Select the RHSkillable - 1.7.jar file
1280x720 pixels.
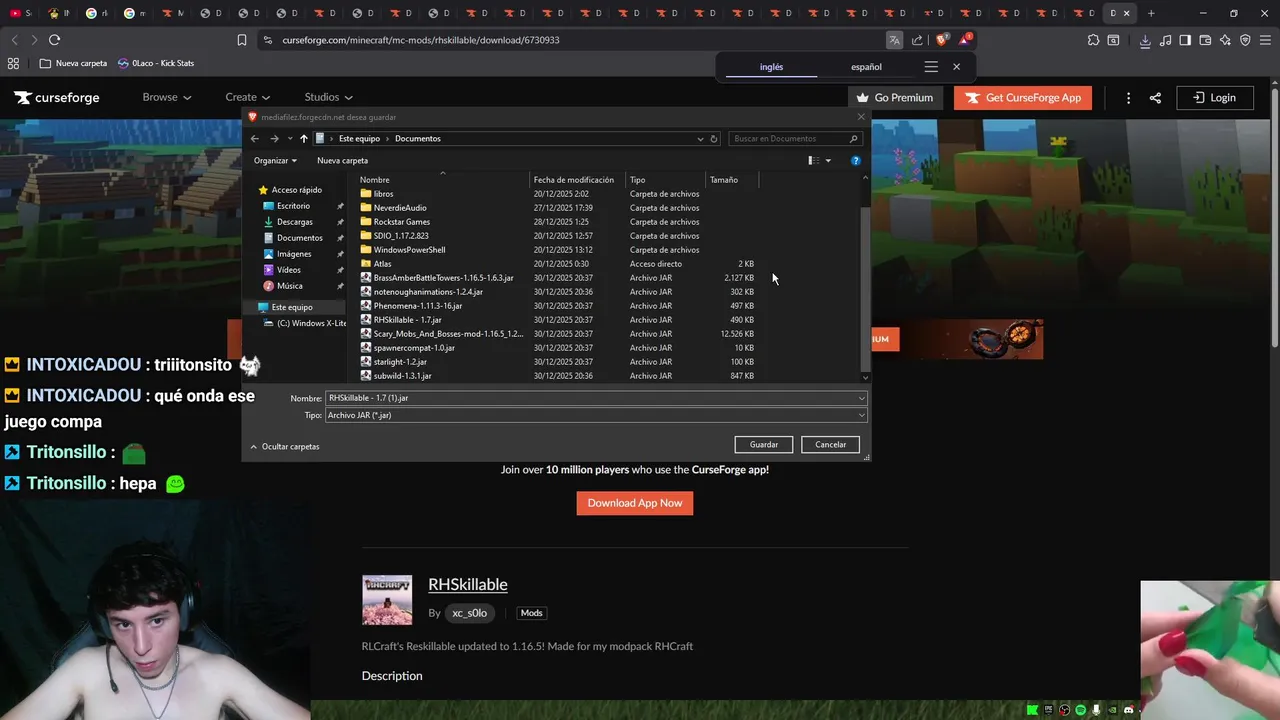point(407,320)
